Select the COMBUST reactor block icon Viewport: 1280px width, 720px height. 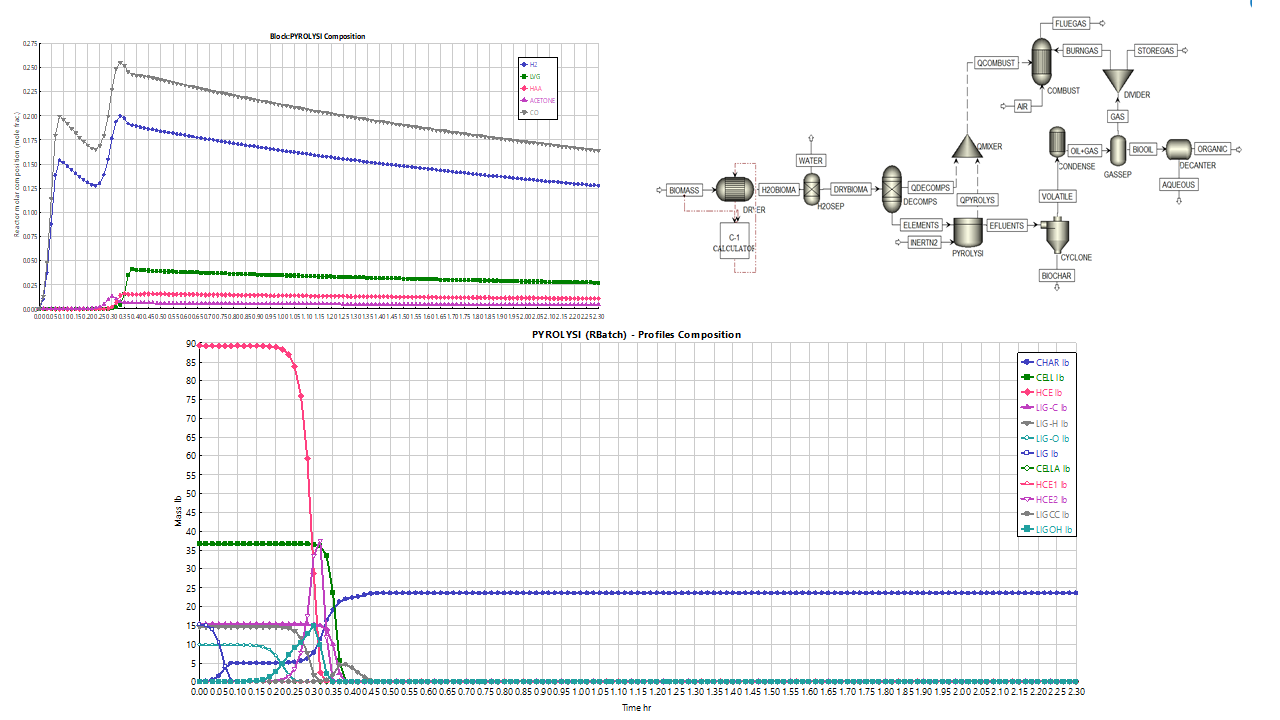click(x=1041, y=62)
